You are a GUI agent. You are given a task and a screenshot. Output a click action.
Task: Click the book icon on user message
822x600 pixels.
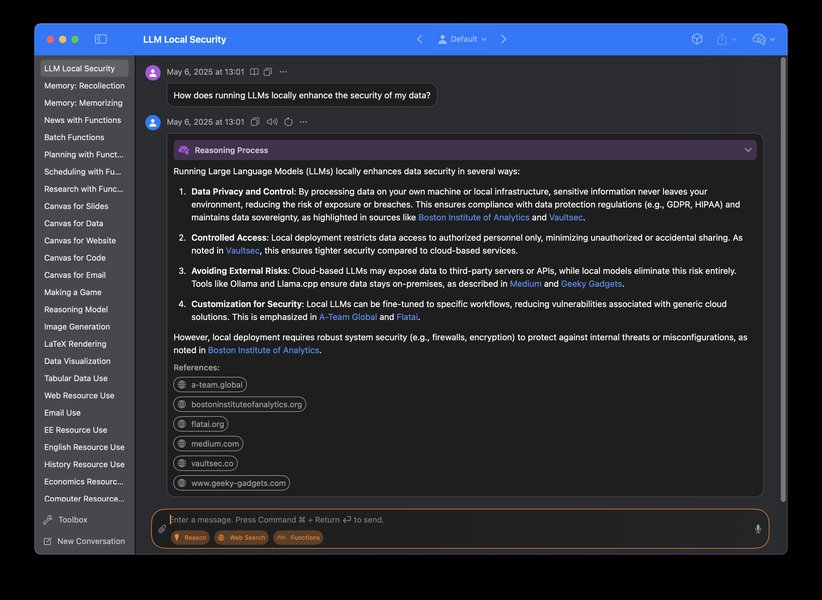tap(254, 72)
